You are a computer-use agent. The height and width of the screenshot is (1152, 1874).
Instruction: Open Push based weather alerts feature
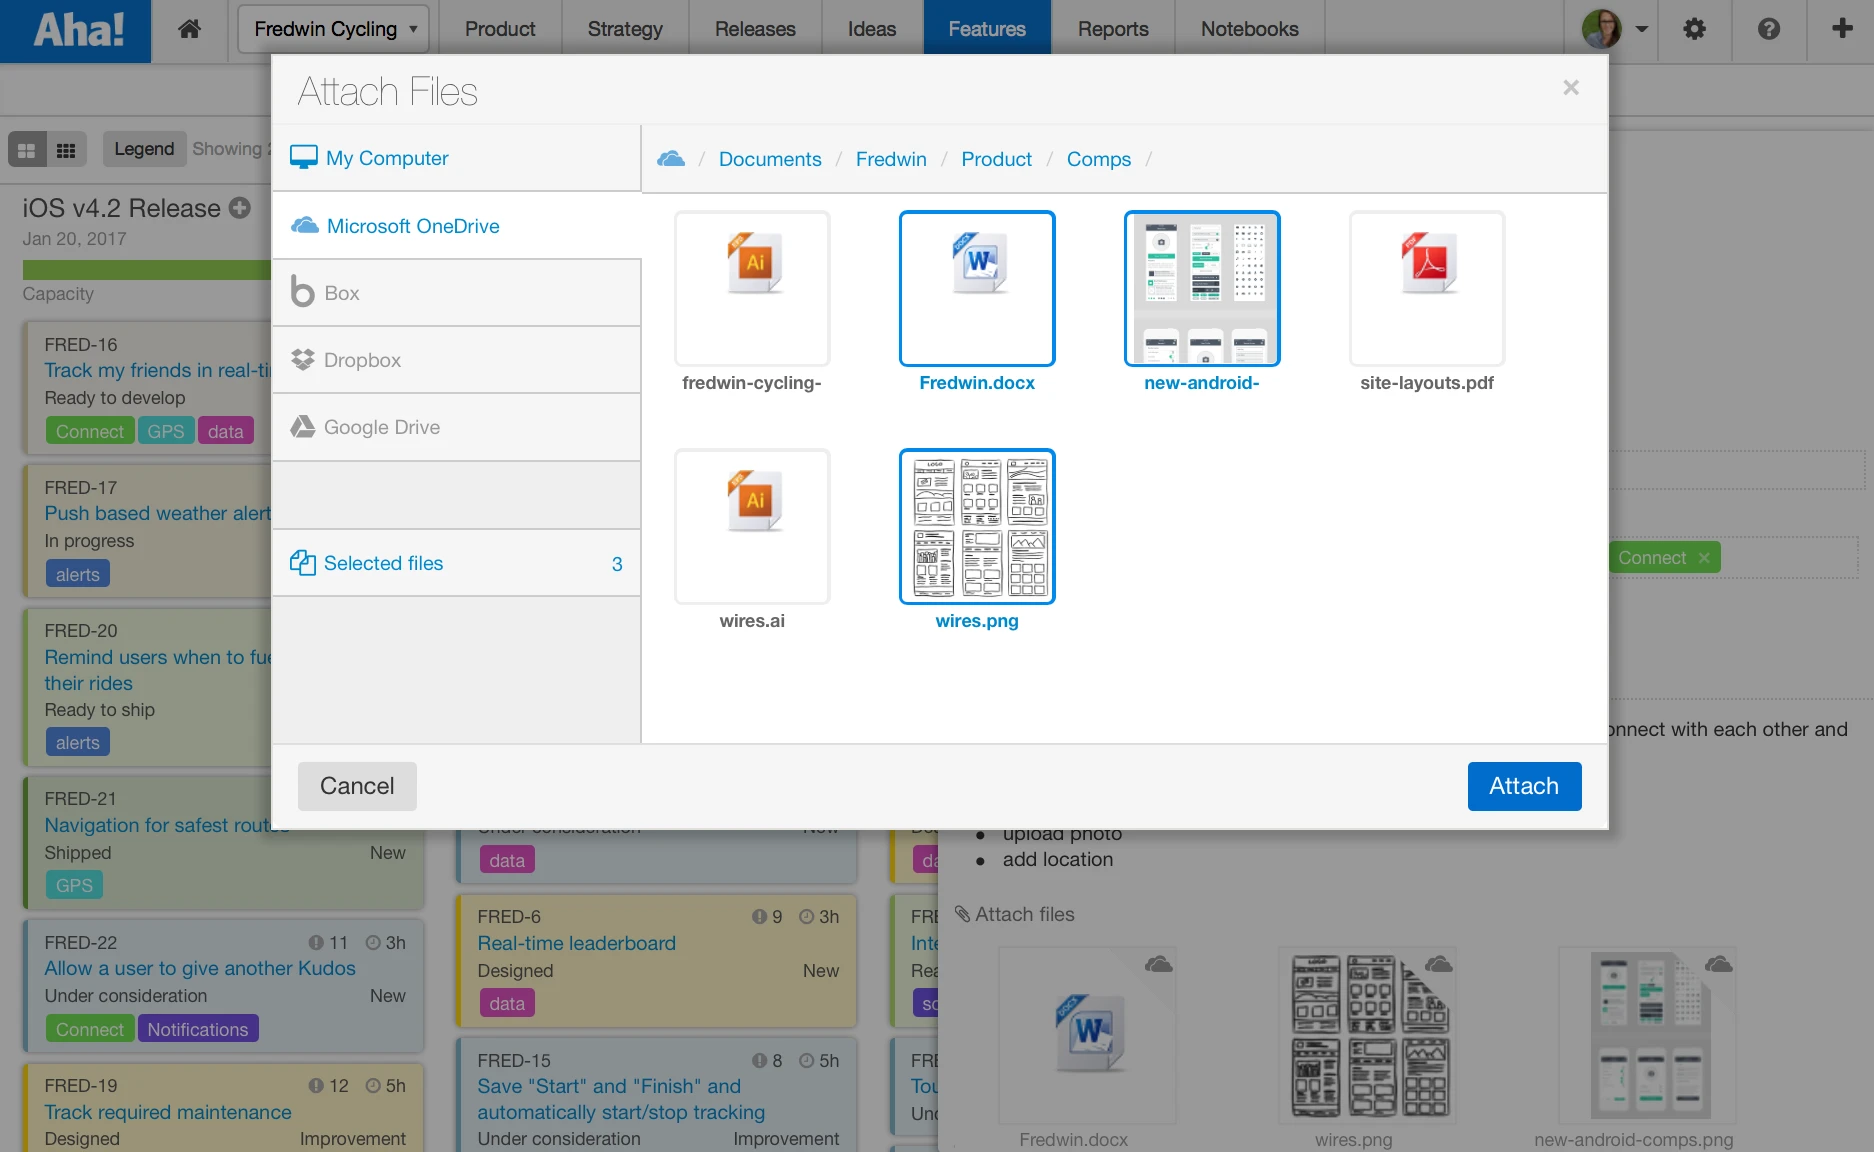[158, 513]
